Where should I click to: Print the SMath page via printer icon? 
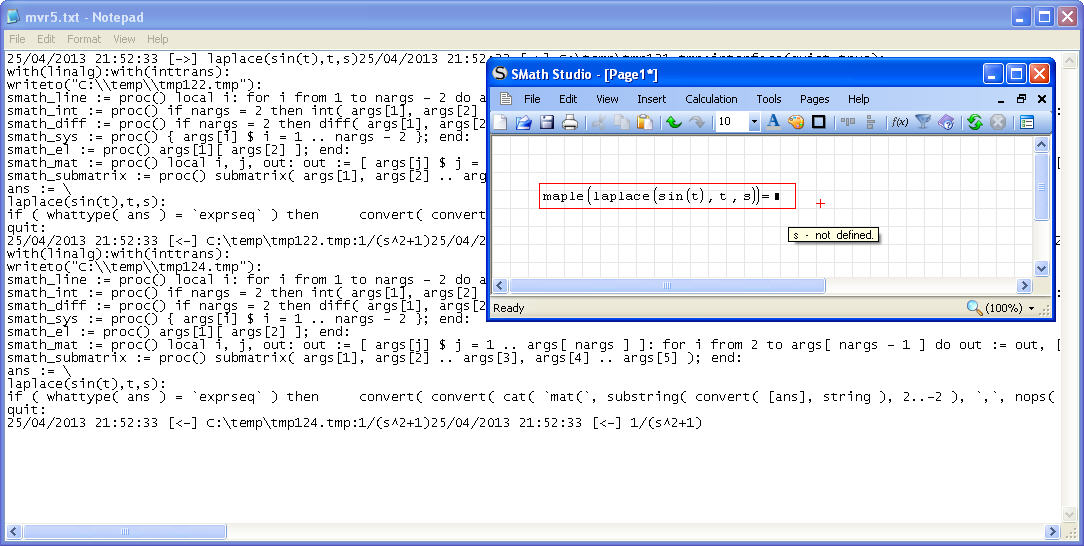[569, 122]
